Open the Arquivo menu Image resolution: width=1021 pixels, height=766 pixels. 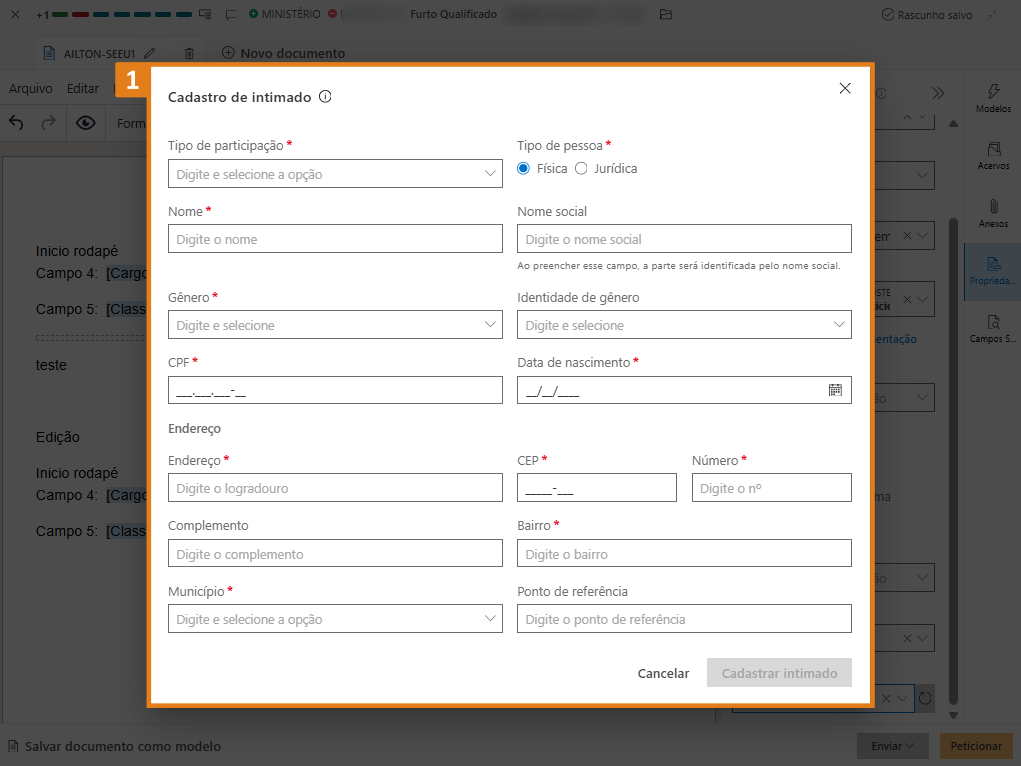pos(30,88)
